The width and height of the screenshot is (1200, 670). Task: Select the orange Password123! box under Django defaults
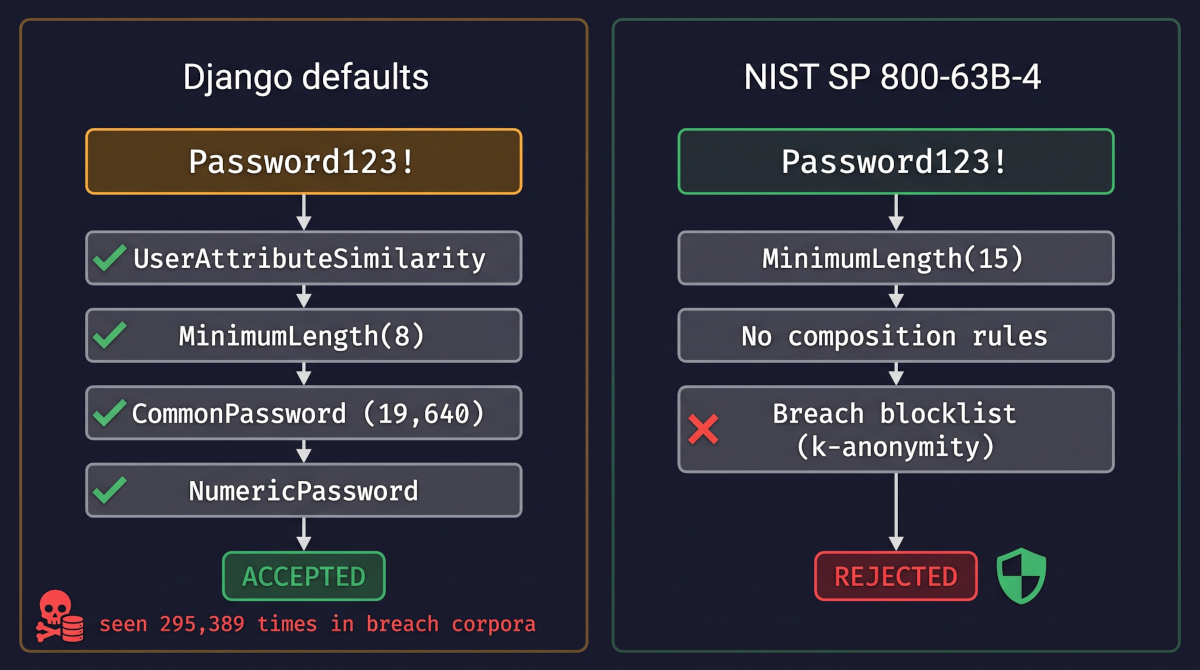click(304, 161)
